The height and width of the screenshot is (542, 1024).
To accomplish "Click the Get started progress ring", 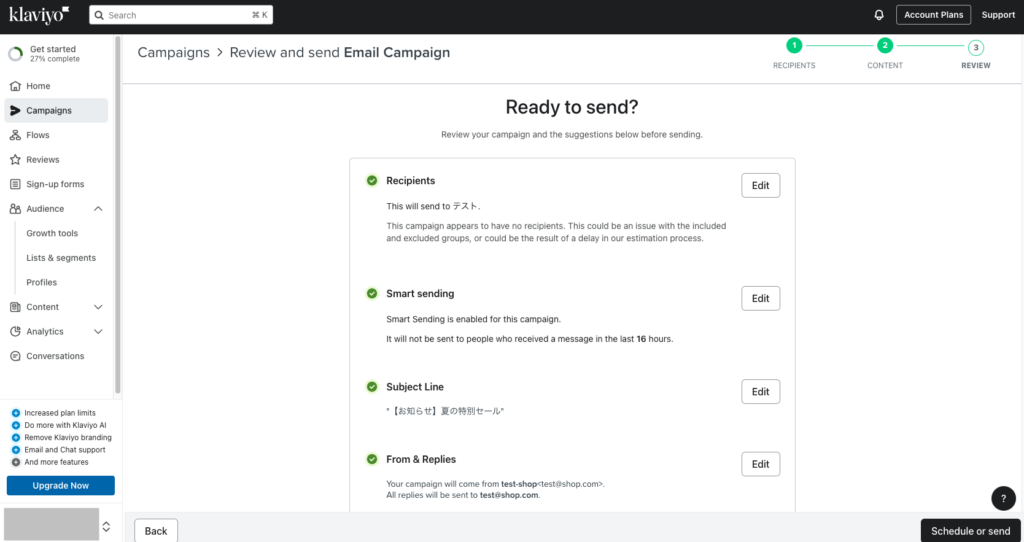I will 15,54.
